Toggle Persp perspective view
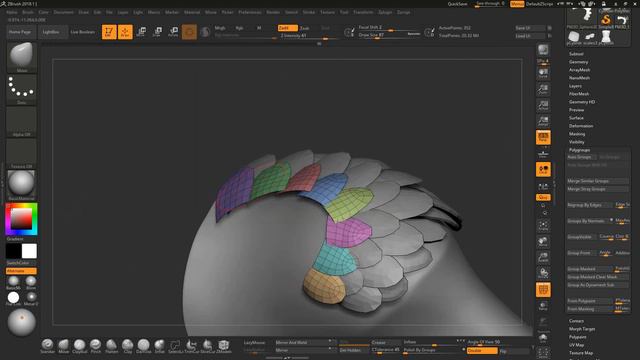640x360 pixels. (543, 137)
